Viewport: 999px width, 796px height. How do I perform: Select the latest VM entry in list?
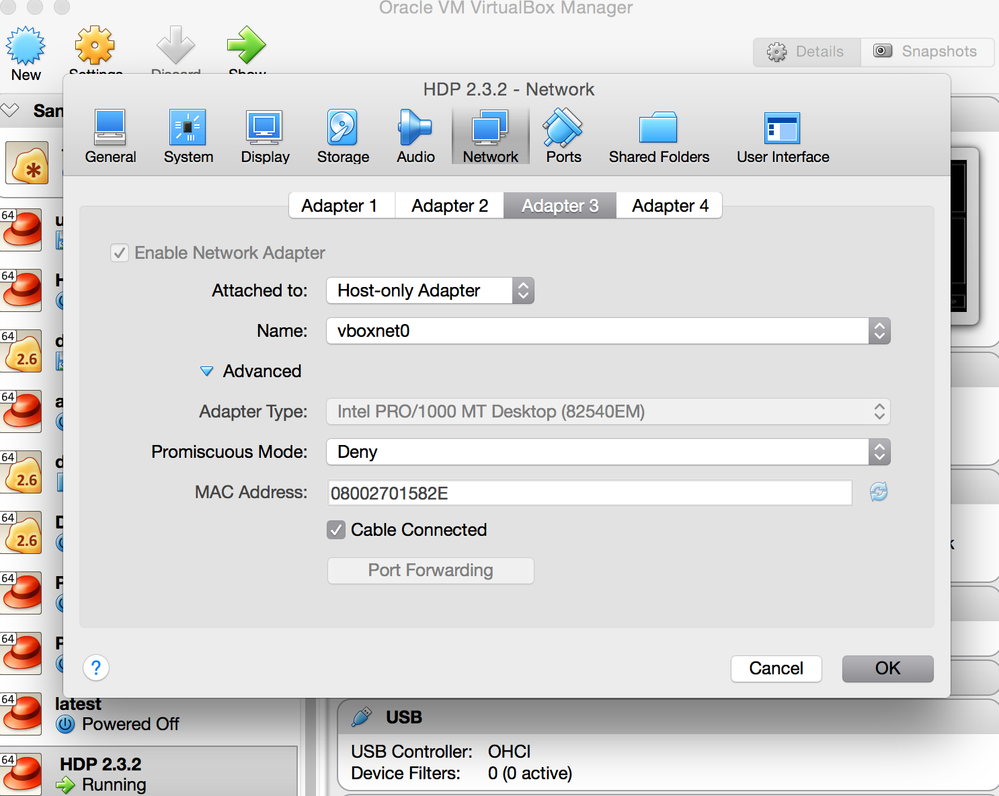pos(150,714)
